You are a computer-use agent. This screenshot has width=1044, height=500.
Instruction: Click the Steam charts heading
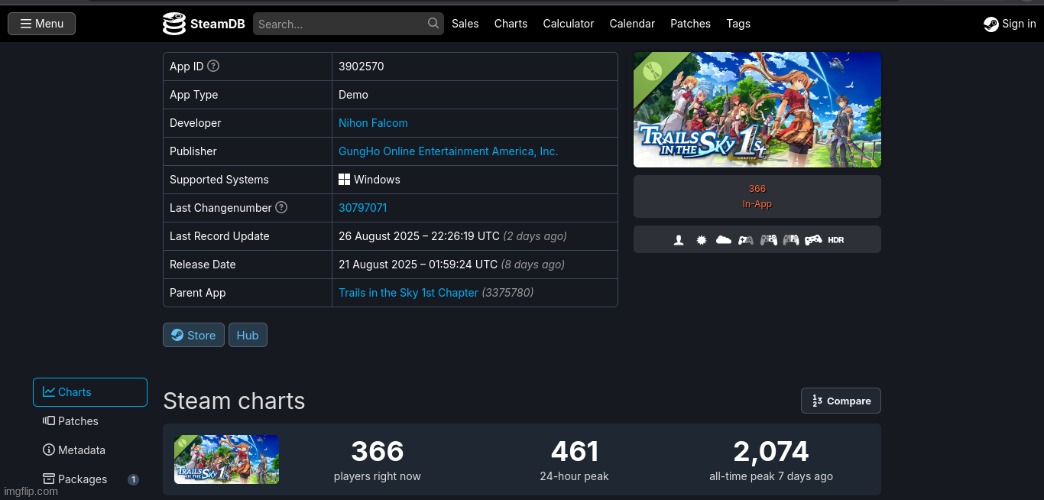click(x=234, y=401)
